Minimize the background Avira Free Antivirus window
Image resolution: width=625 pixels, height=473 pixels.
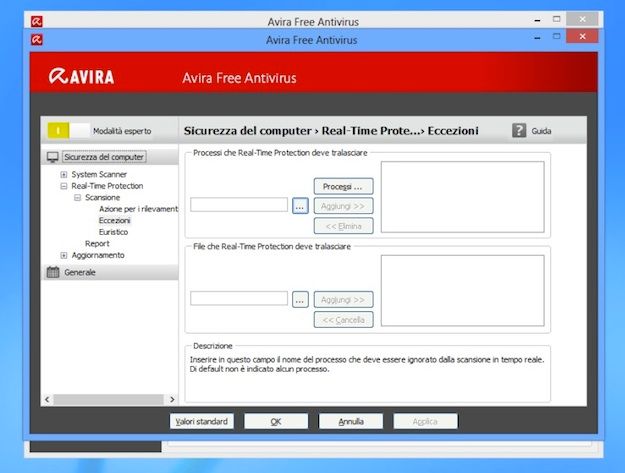(537, 20)
